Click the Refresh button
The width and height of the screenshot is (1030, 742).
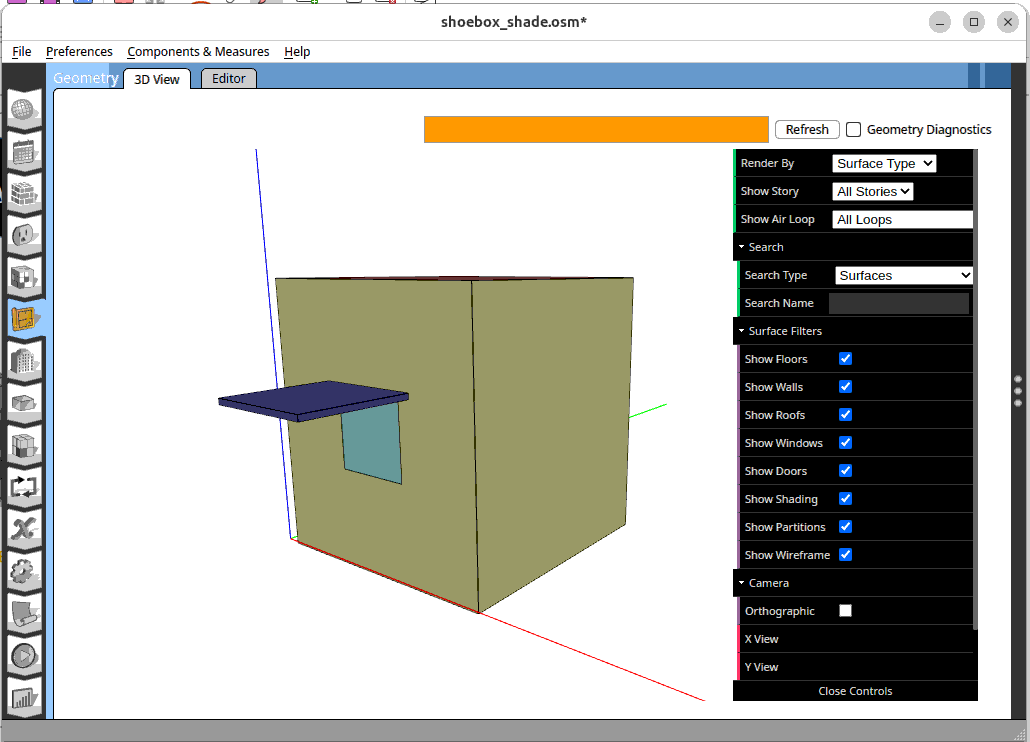[806, 129]
